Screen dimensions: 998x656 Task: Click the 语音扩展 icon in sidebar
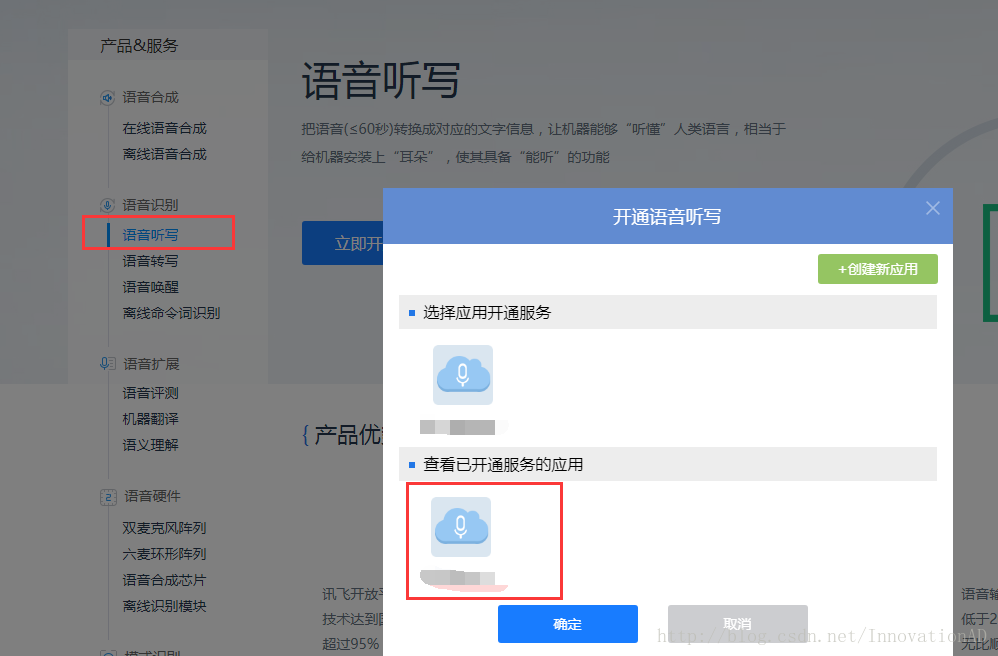pyautogui.click(x=108, y=364)
